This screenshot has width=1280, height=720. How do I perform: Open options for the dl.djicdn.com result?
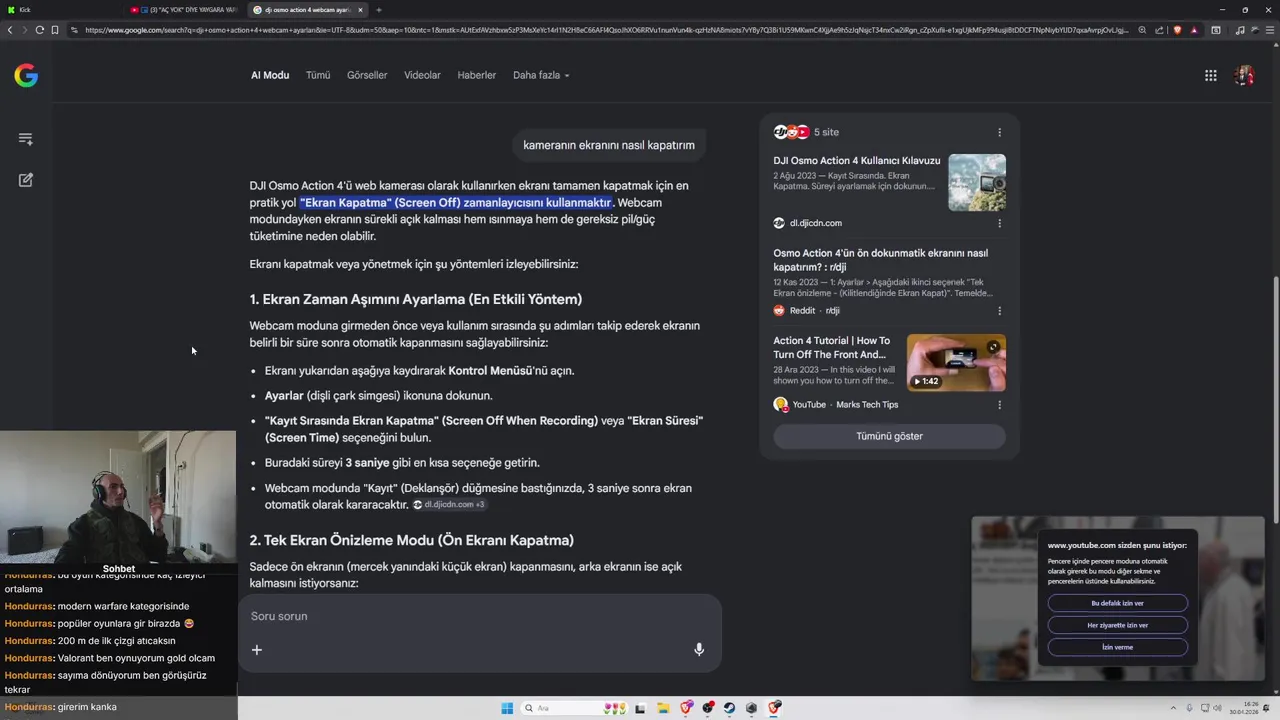(x=999, y=223)
